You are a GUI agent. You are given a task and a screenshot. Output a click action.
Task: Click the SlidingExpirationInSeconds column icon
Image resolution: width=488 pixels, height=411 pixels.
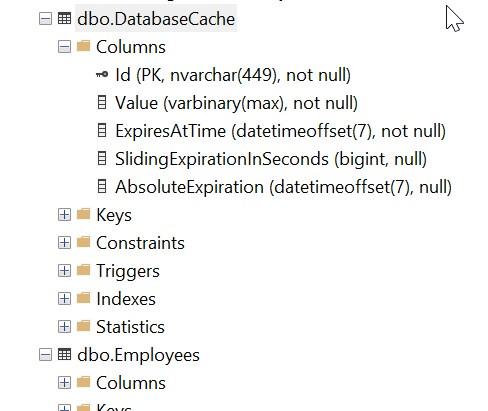(102, 158)
